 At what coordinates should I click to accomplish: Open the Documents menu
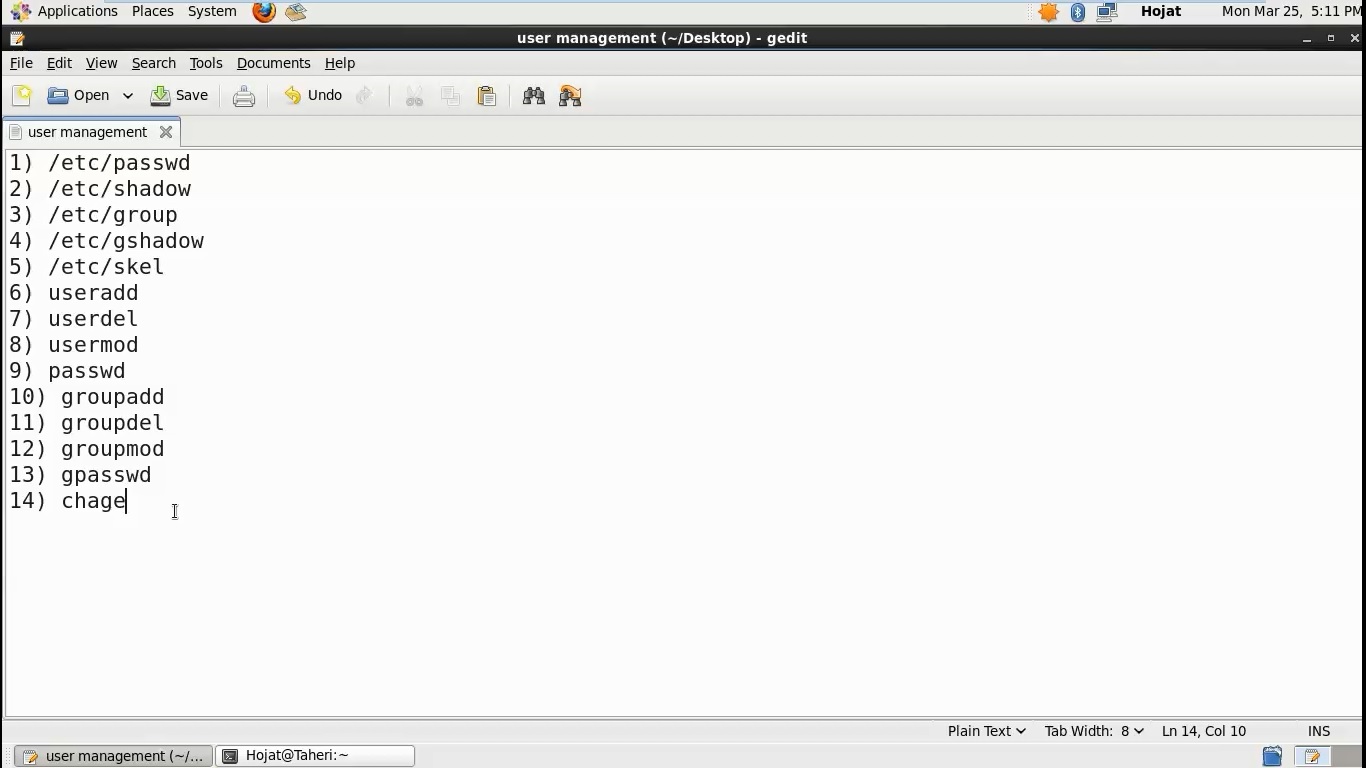coord(274,63)
